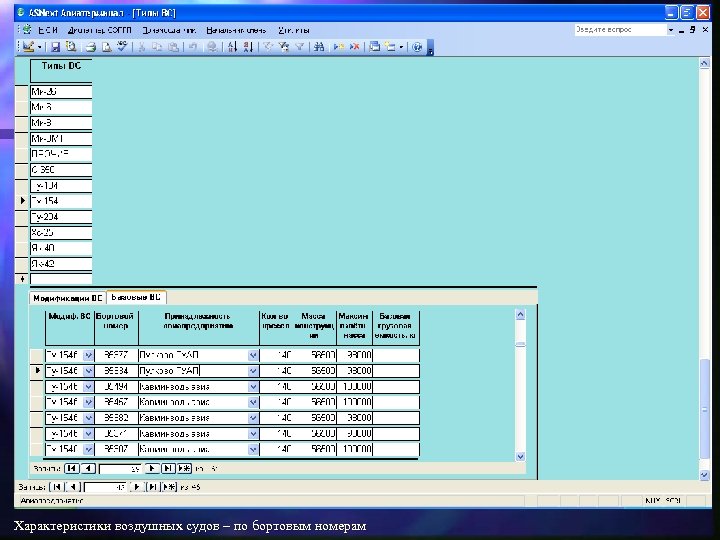Click the Save diskette icon

pyautogui.click(x=56, y=47)
